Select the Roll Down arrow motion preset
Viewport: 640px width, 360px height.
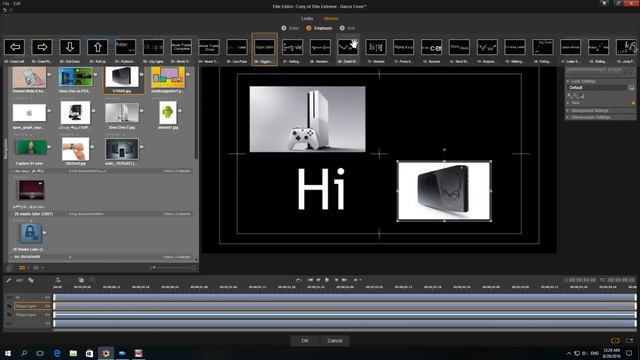(x=70, y=47)
